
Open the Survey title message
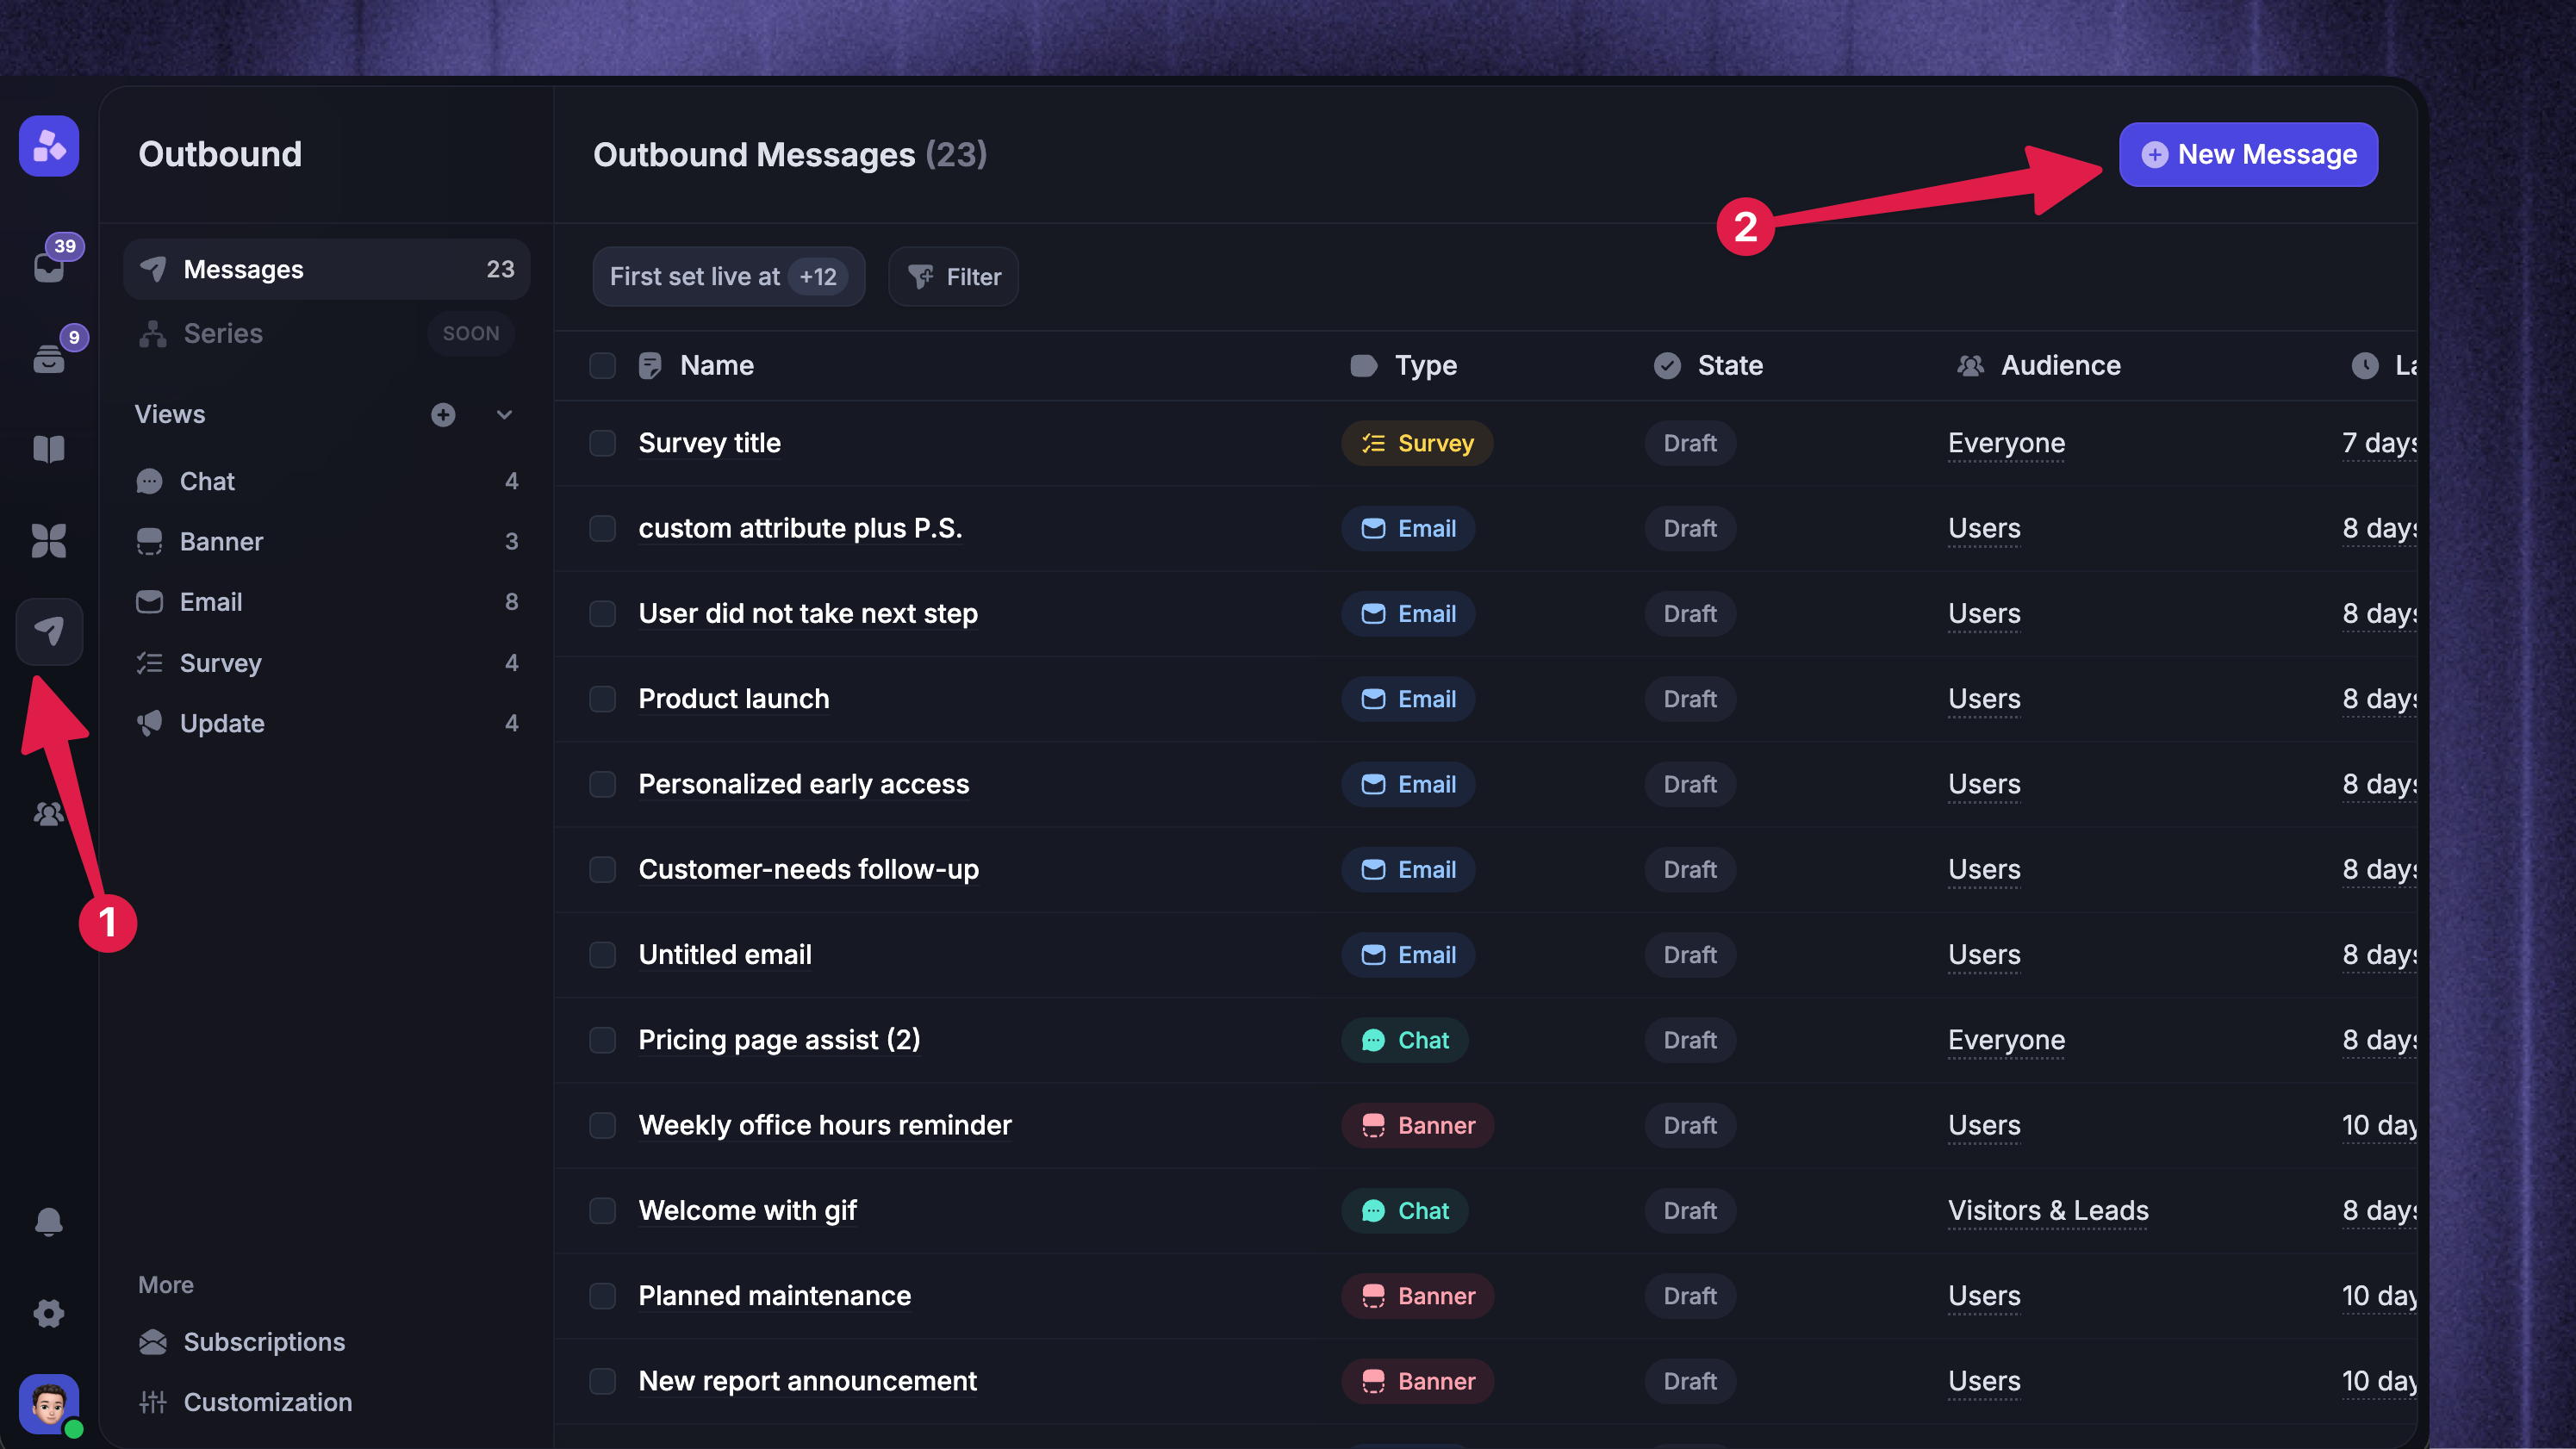pyautogui.click(x=709, y=443)
